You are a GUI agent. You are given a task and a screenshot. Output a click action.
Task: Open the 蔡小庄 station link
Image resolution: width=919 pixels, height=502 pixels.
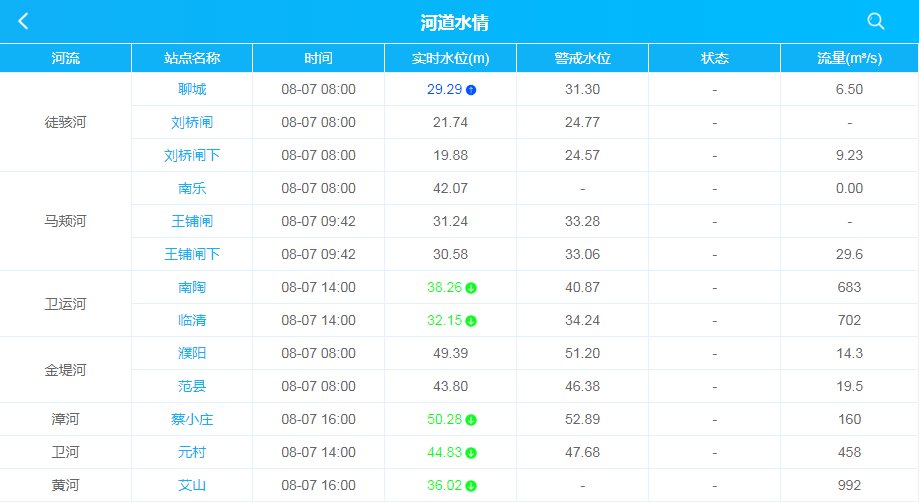pyautogui.click(x=192, y=419)
